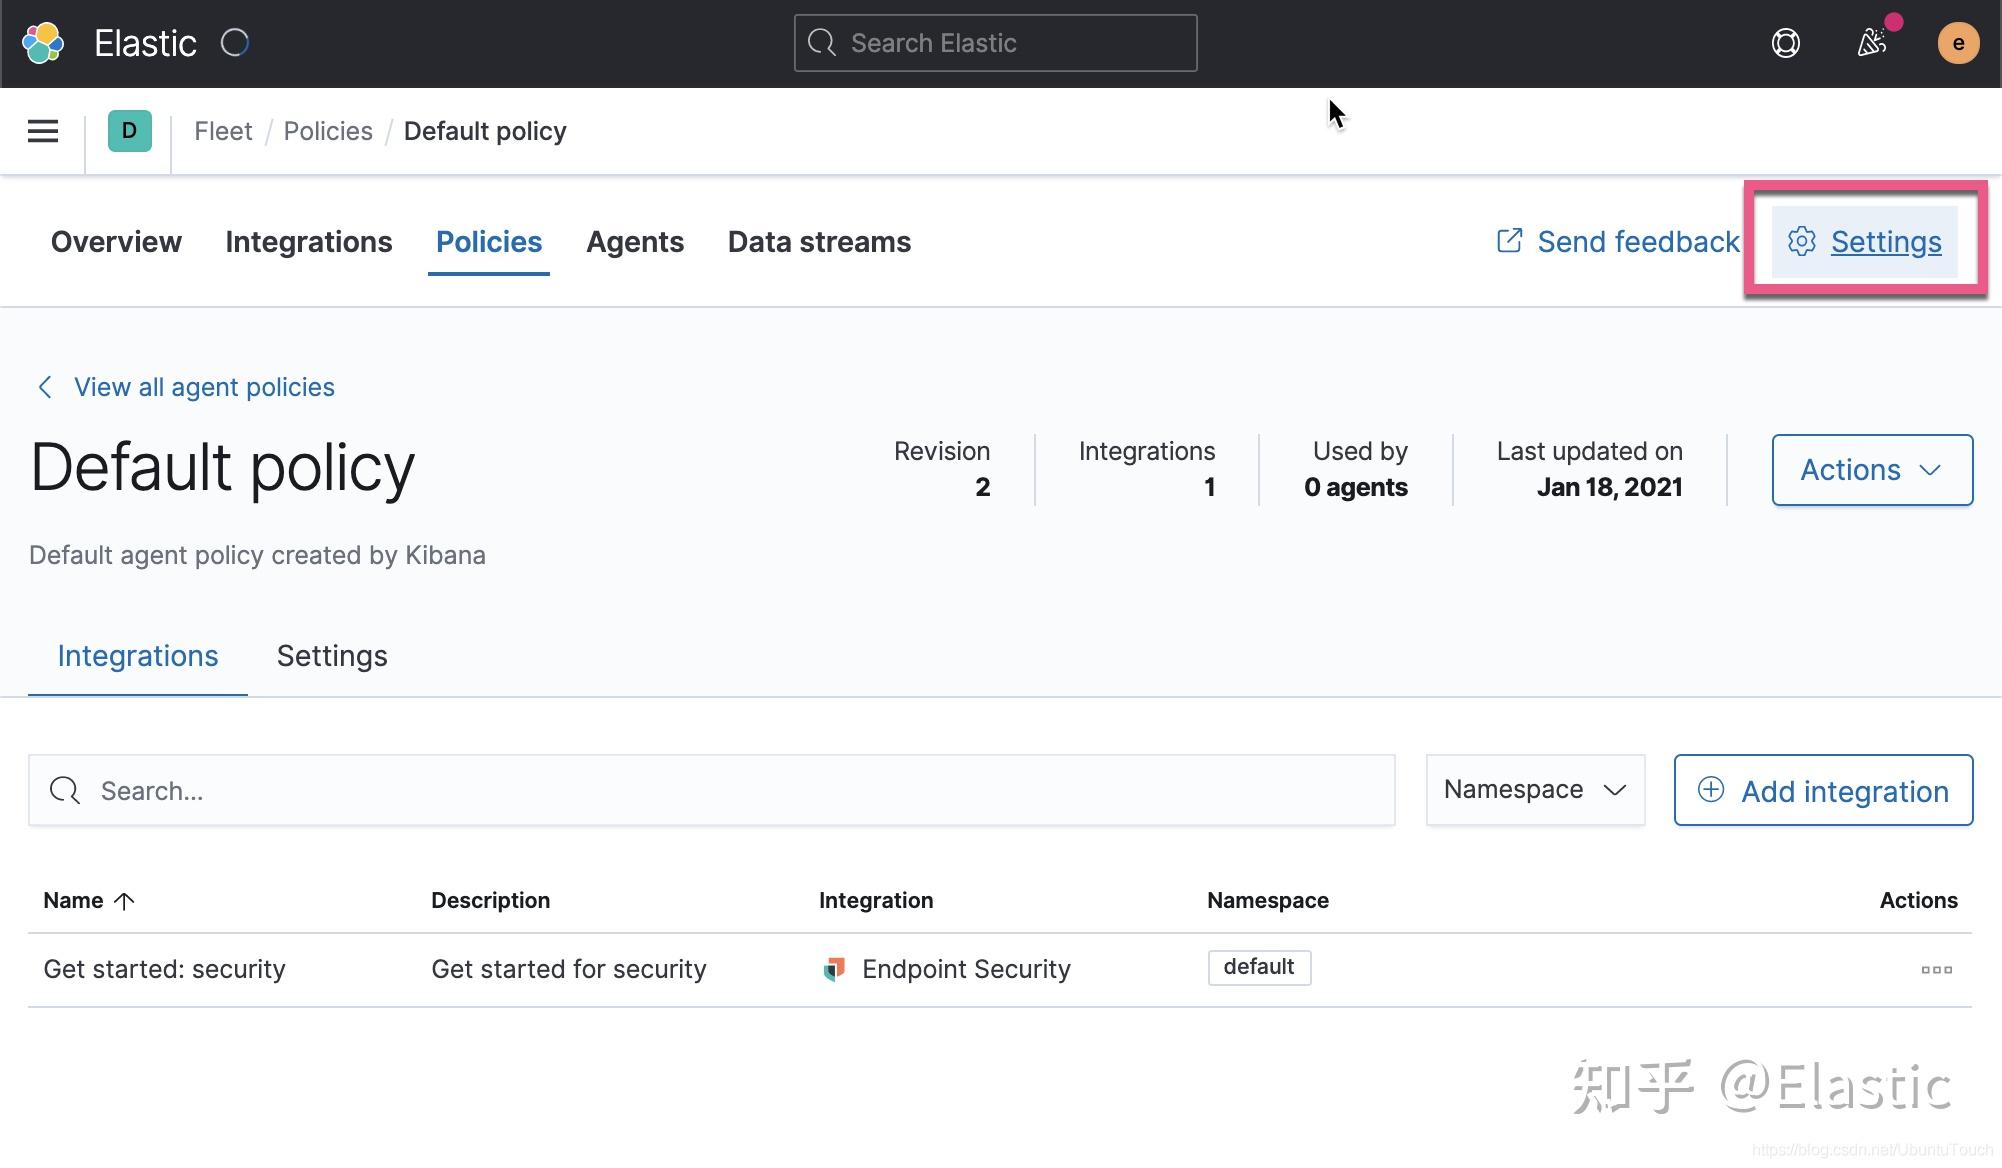Open the hamburger navigation menu
This screenshot has width=2002, height=1168.
pos(42,131)
